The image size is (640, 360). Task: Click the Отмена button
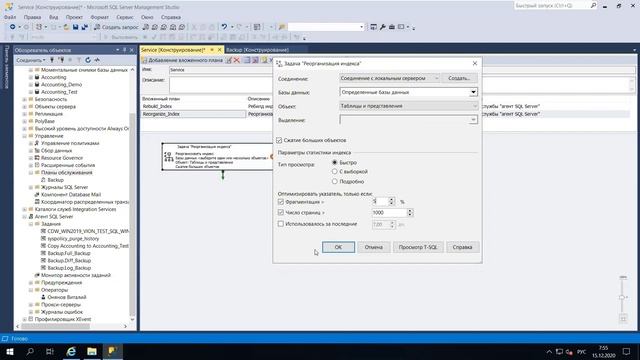373,247
